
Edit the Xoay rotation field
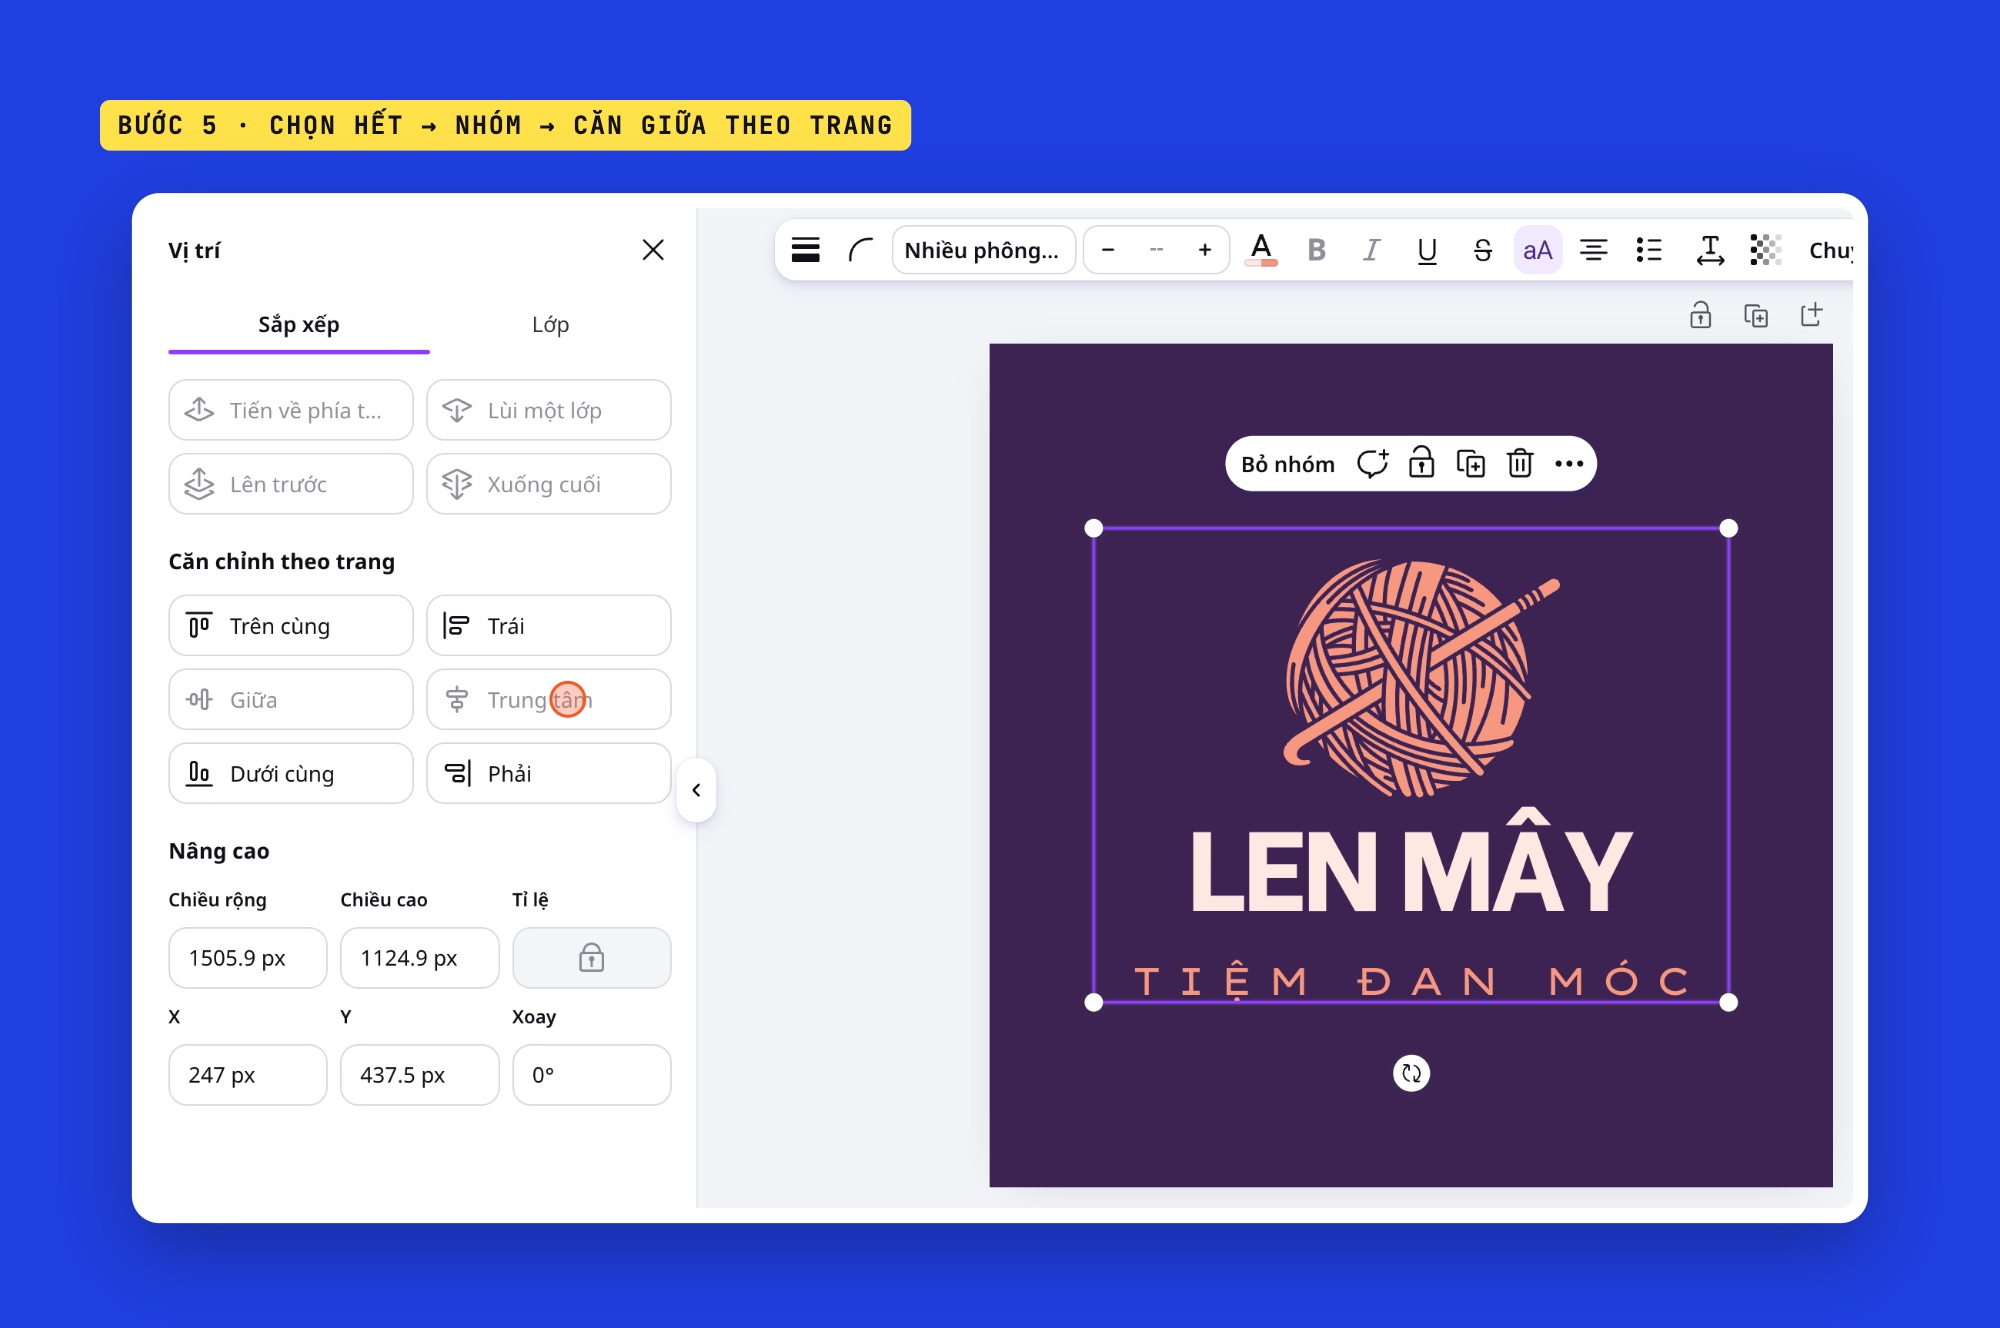click(x=592, y=1075)
